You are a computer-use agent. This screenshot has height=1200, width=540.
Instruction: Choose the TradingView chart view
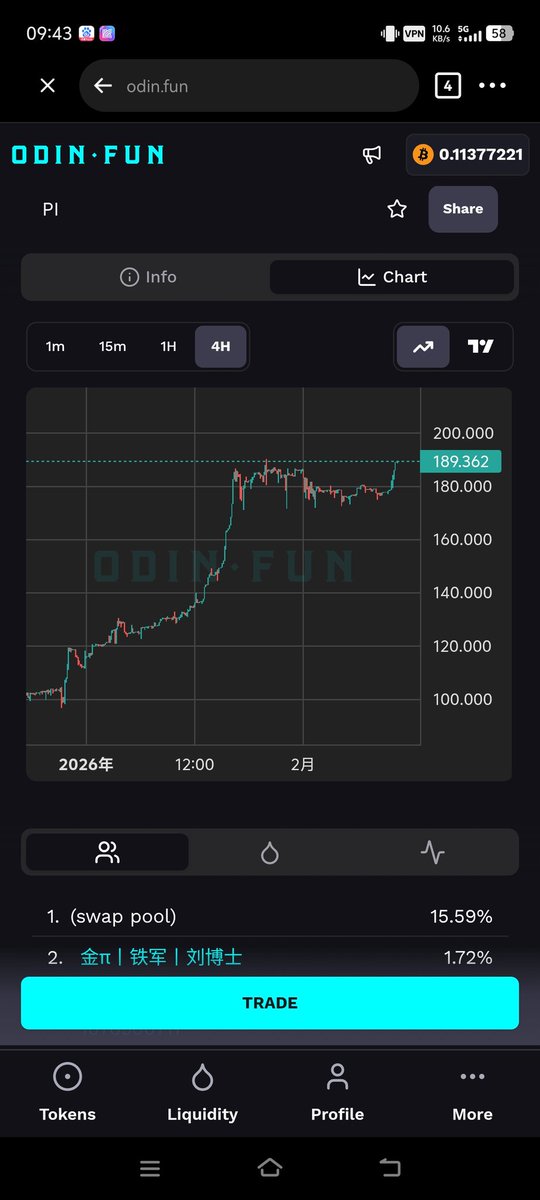[481, 347]
